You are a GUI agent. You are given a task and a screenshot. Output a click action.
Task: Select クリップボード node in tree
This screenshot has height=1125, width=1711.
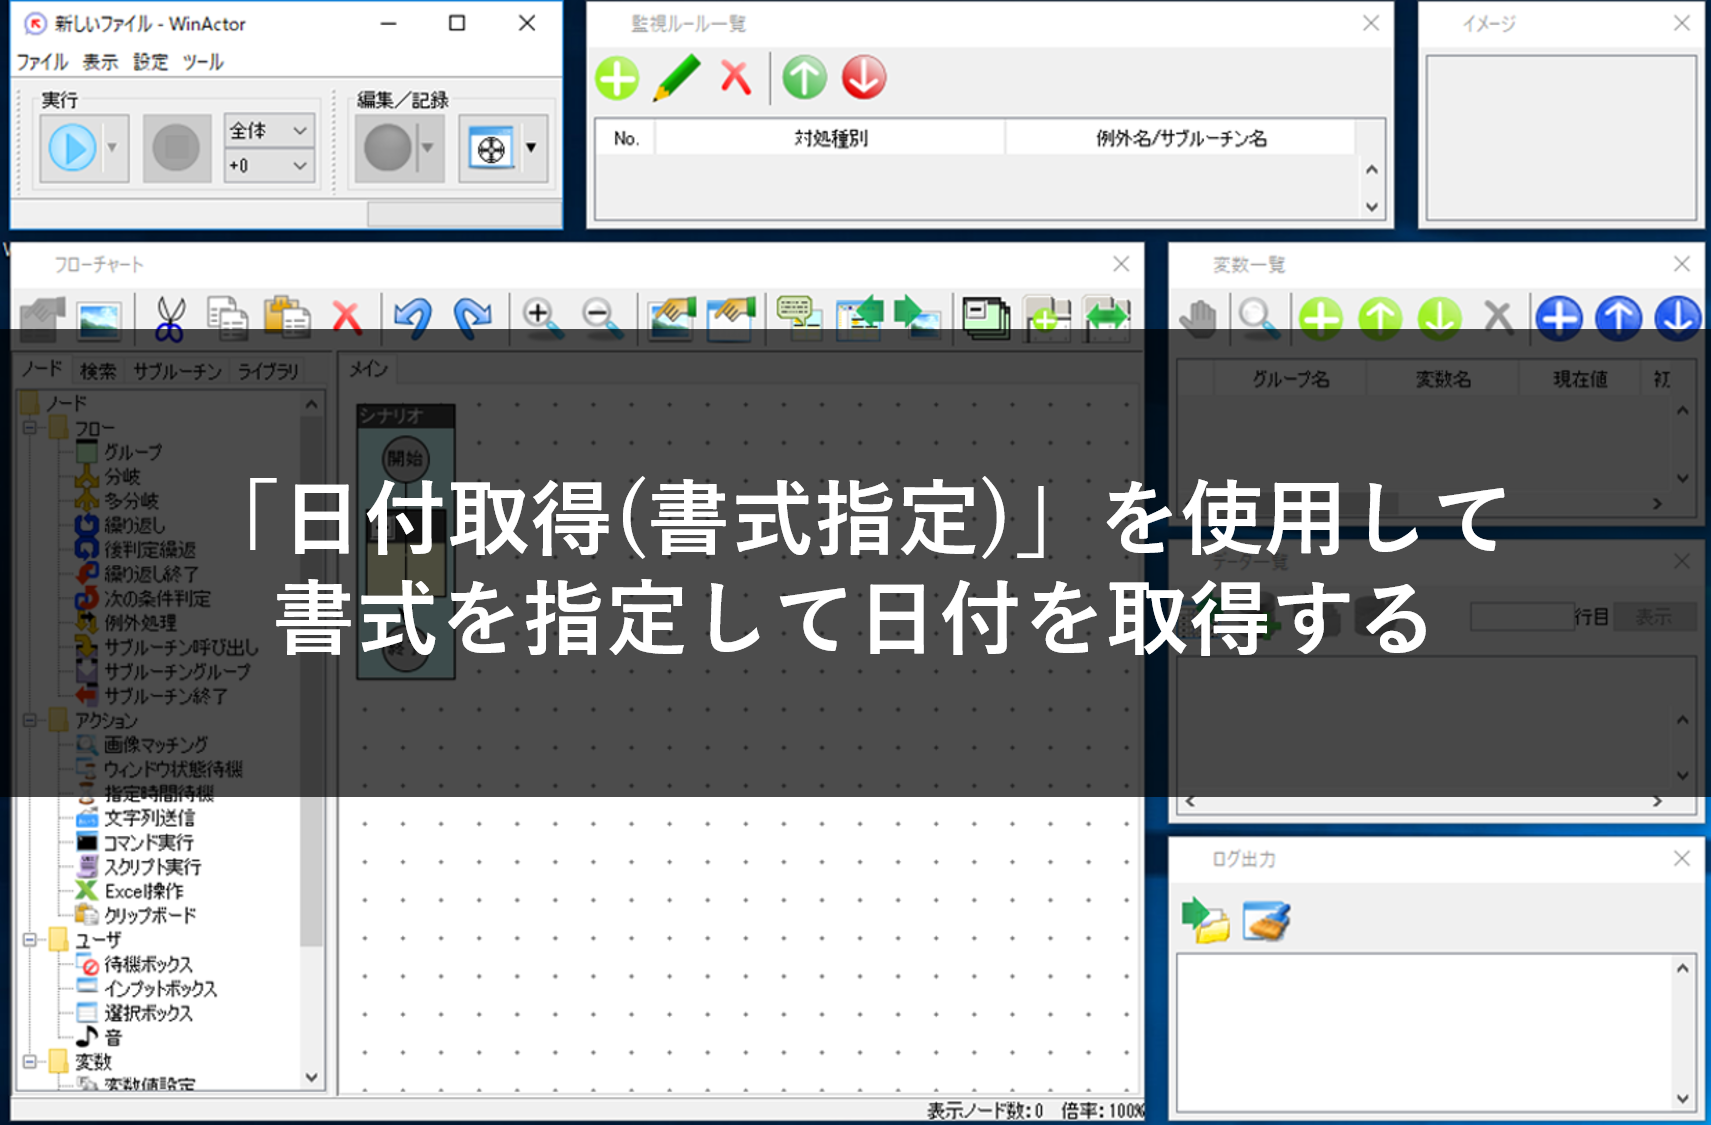150,915
